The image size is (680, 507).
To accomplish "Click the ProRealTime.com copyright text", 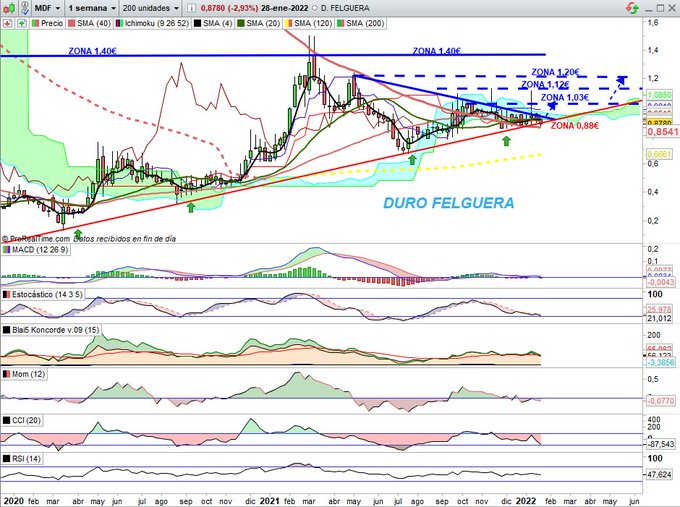I will point(36,239).
